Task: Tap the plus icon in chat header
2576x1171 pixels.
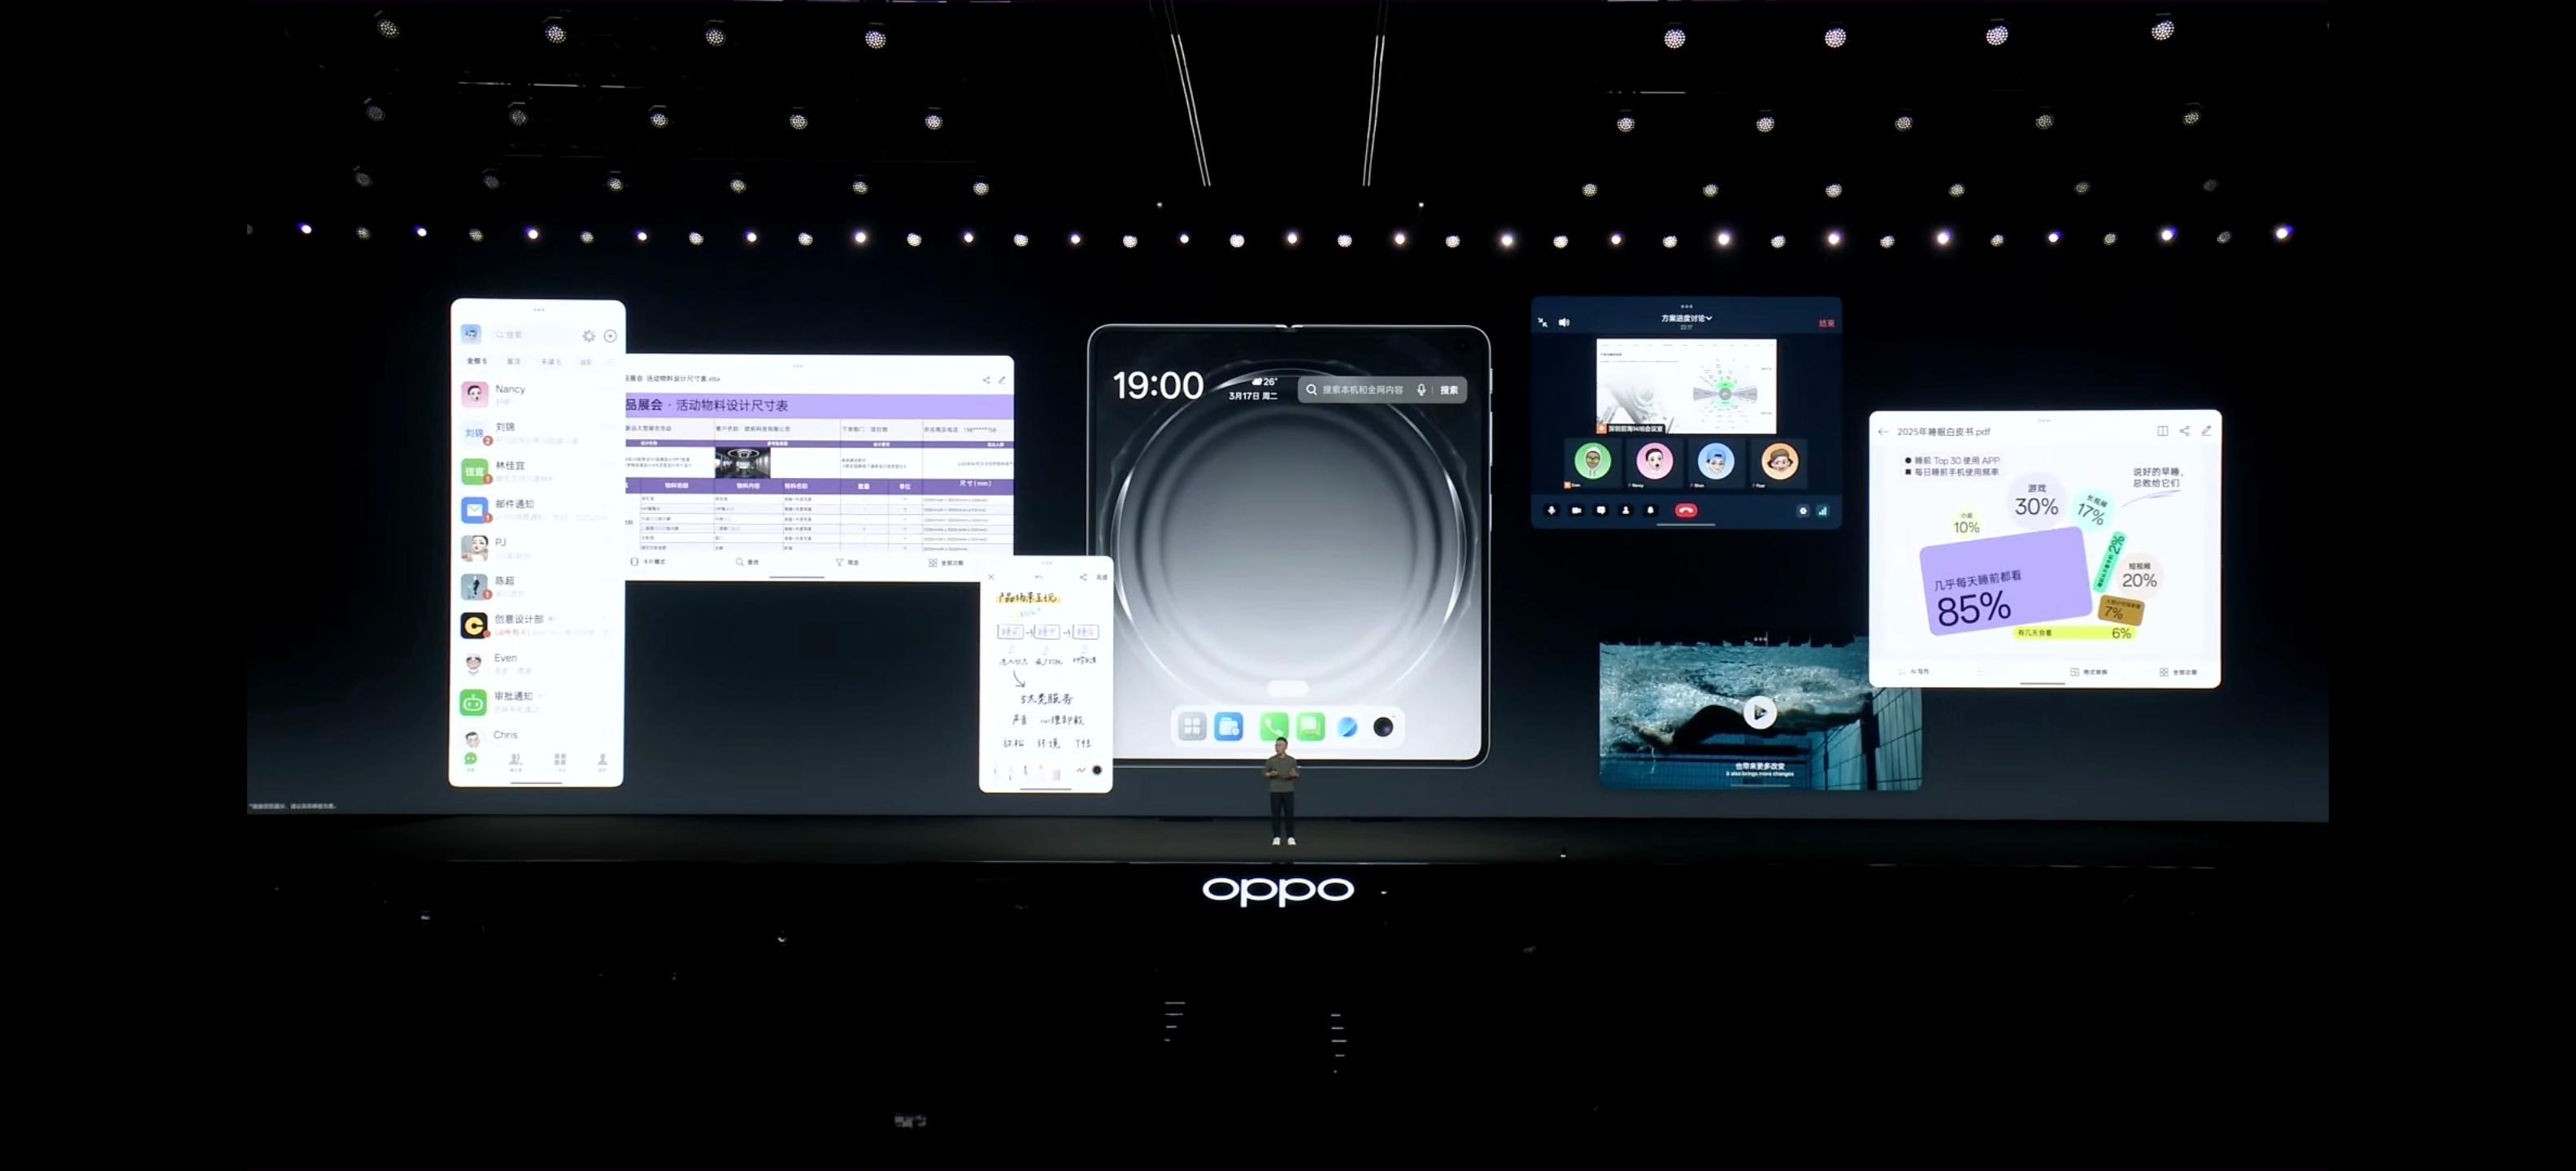Action: [610, 336]
